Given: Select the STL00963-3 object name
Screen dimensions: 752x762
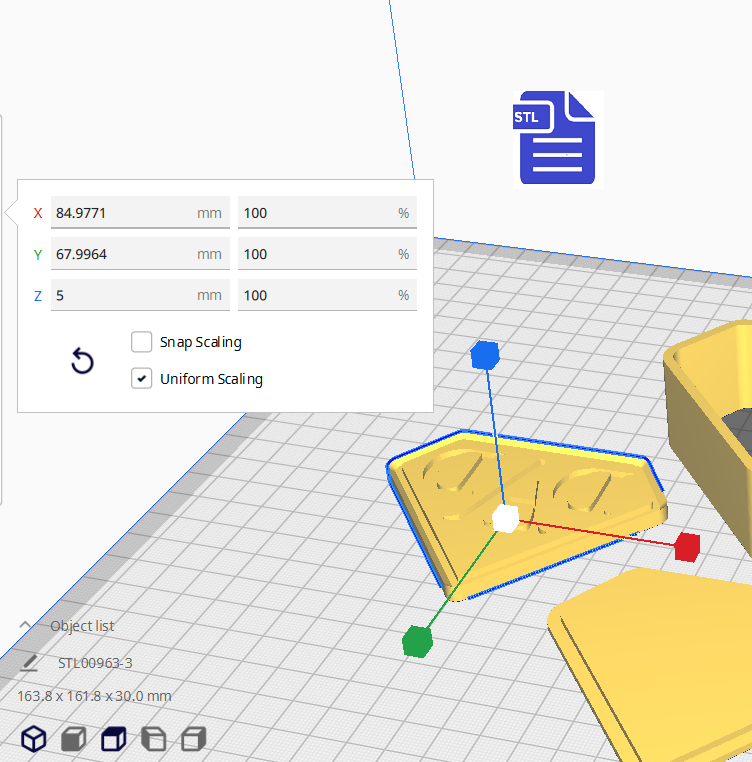Looking at the screenshot, I should coord(95,662).
